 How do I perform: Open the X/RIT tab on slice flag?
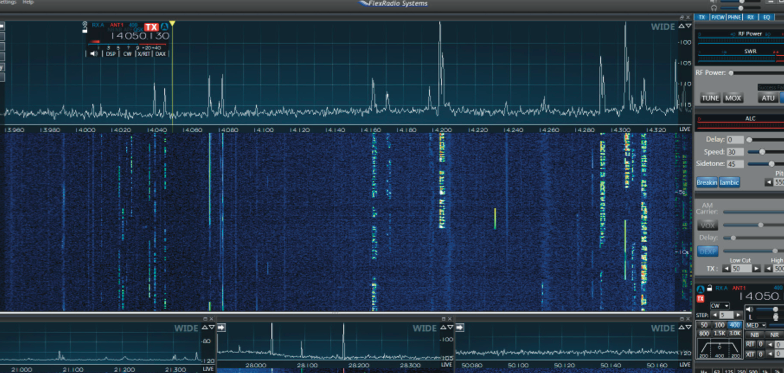click(144, 54)
